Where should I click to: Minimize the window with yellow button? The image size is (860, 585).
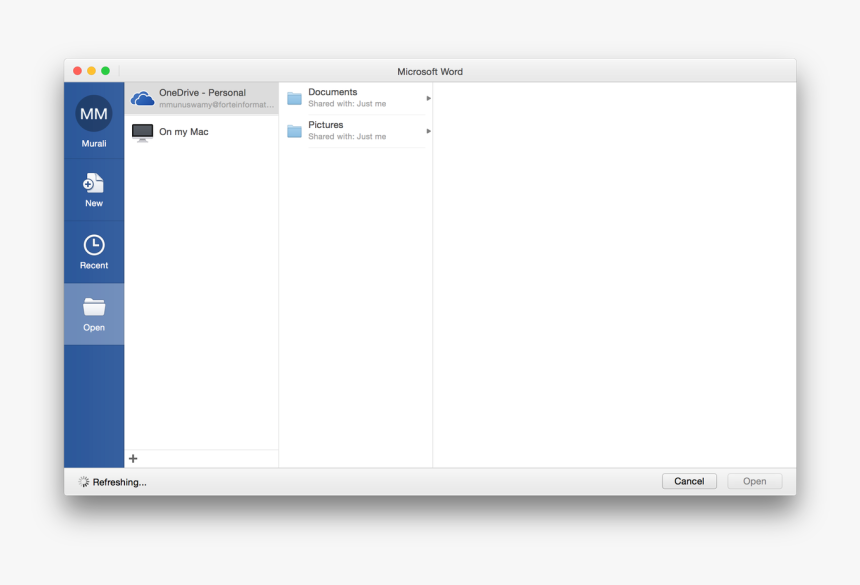click(x=92, y=71)
